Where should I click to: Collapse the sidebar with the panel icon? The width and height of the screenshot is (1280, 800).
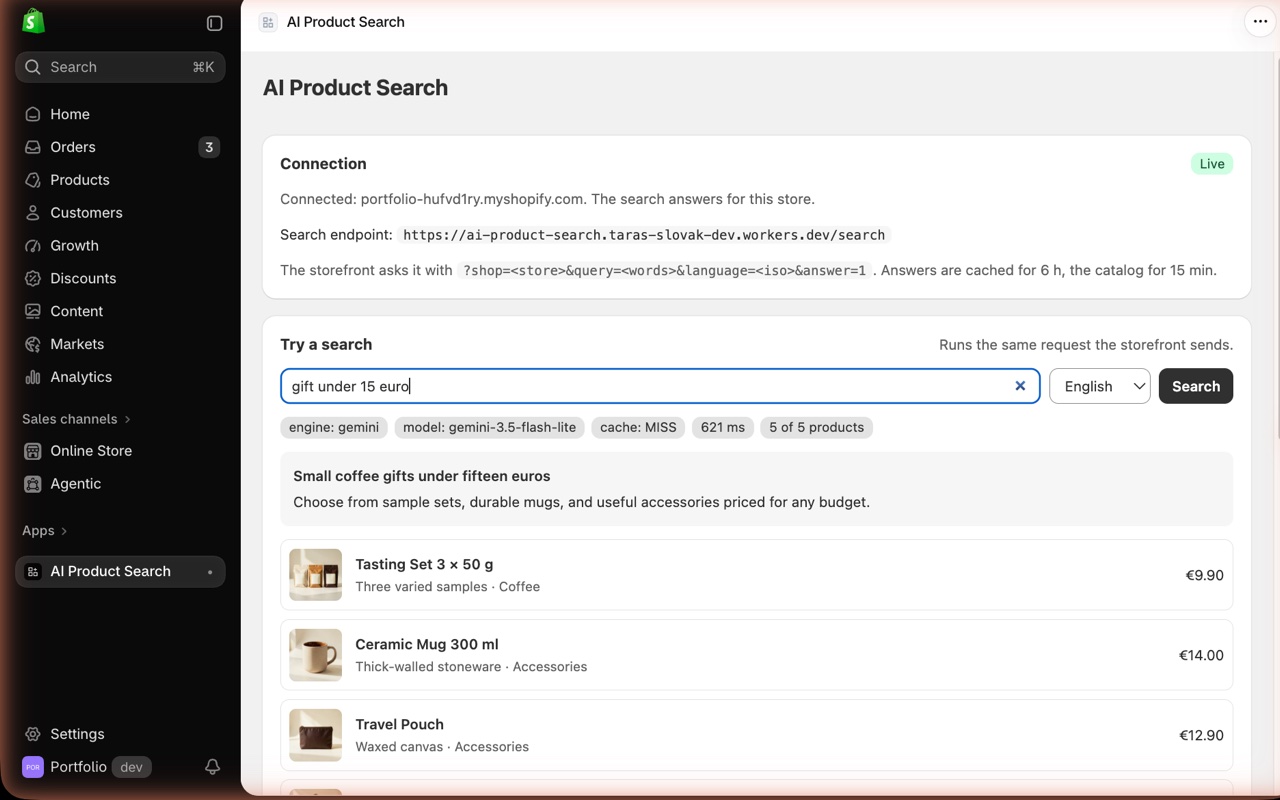tap(214, 23)
